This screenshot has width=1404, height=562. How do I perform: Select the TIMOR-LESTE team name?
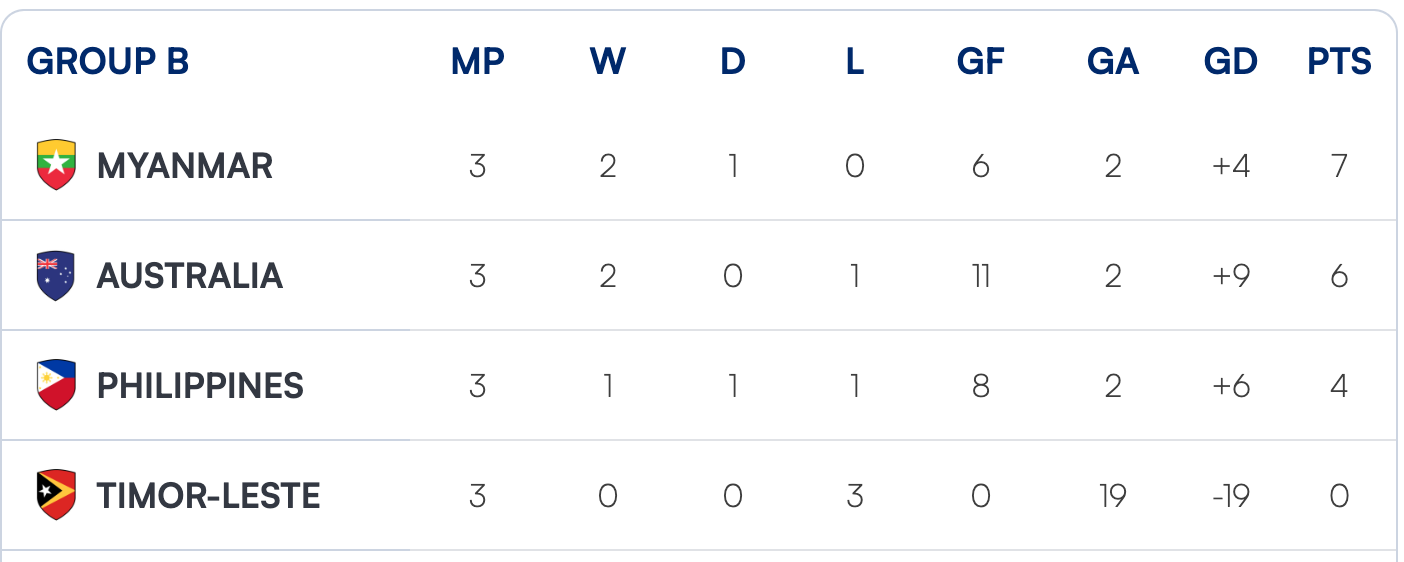point(208,496)
